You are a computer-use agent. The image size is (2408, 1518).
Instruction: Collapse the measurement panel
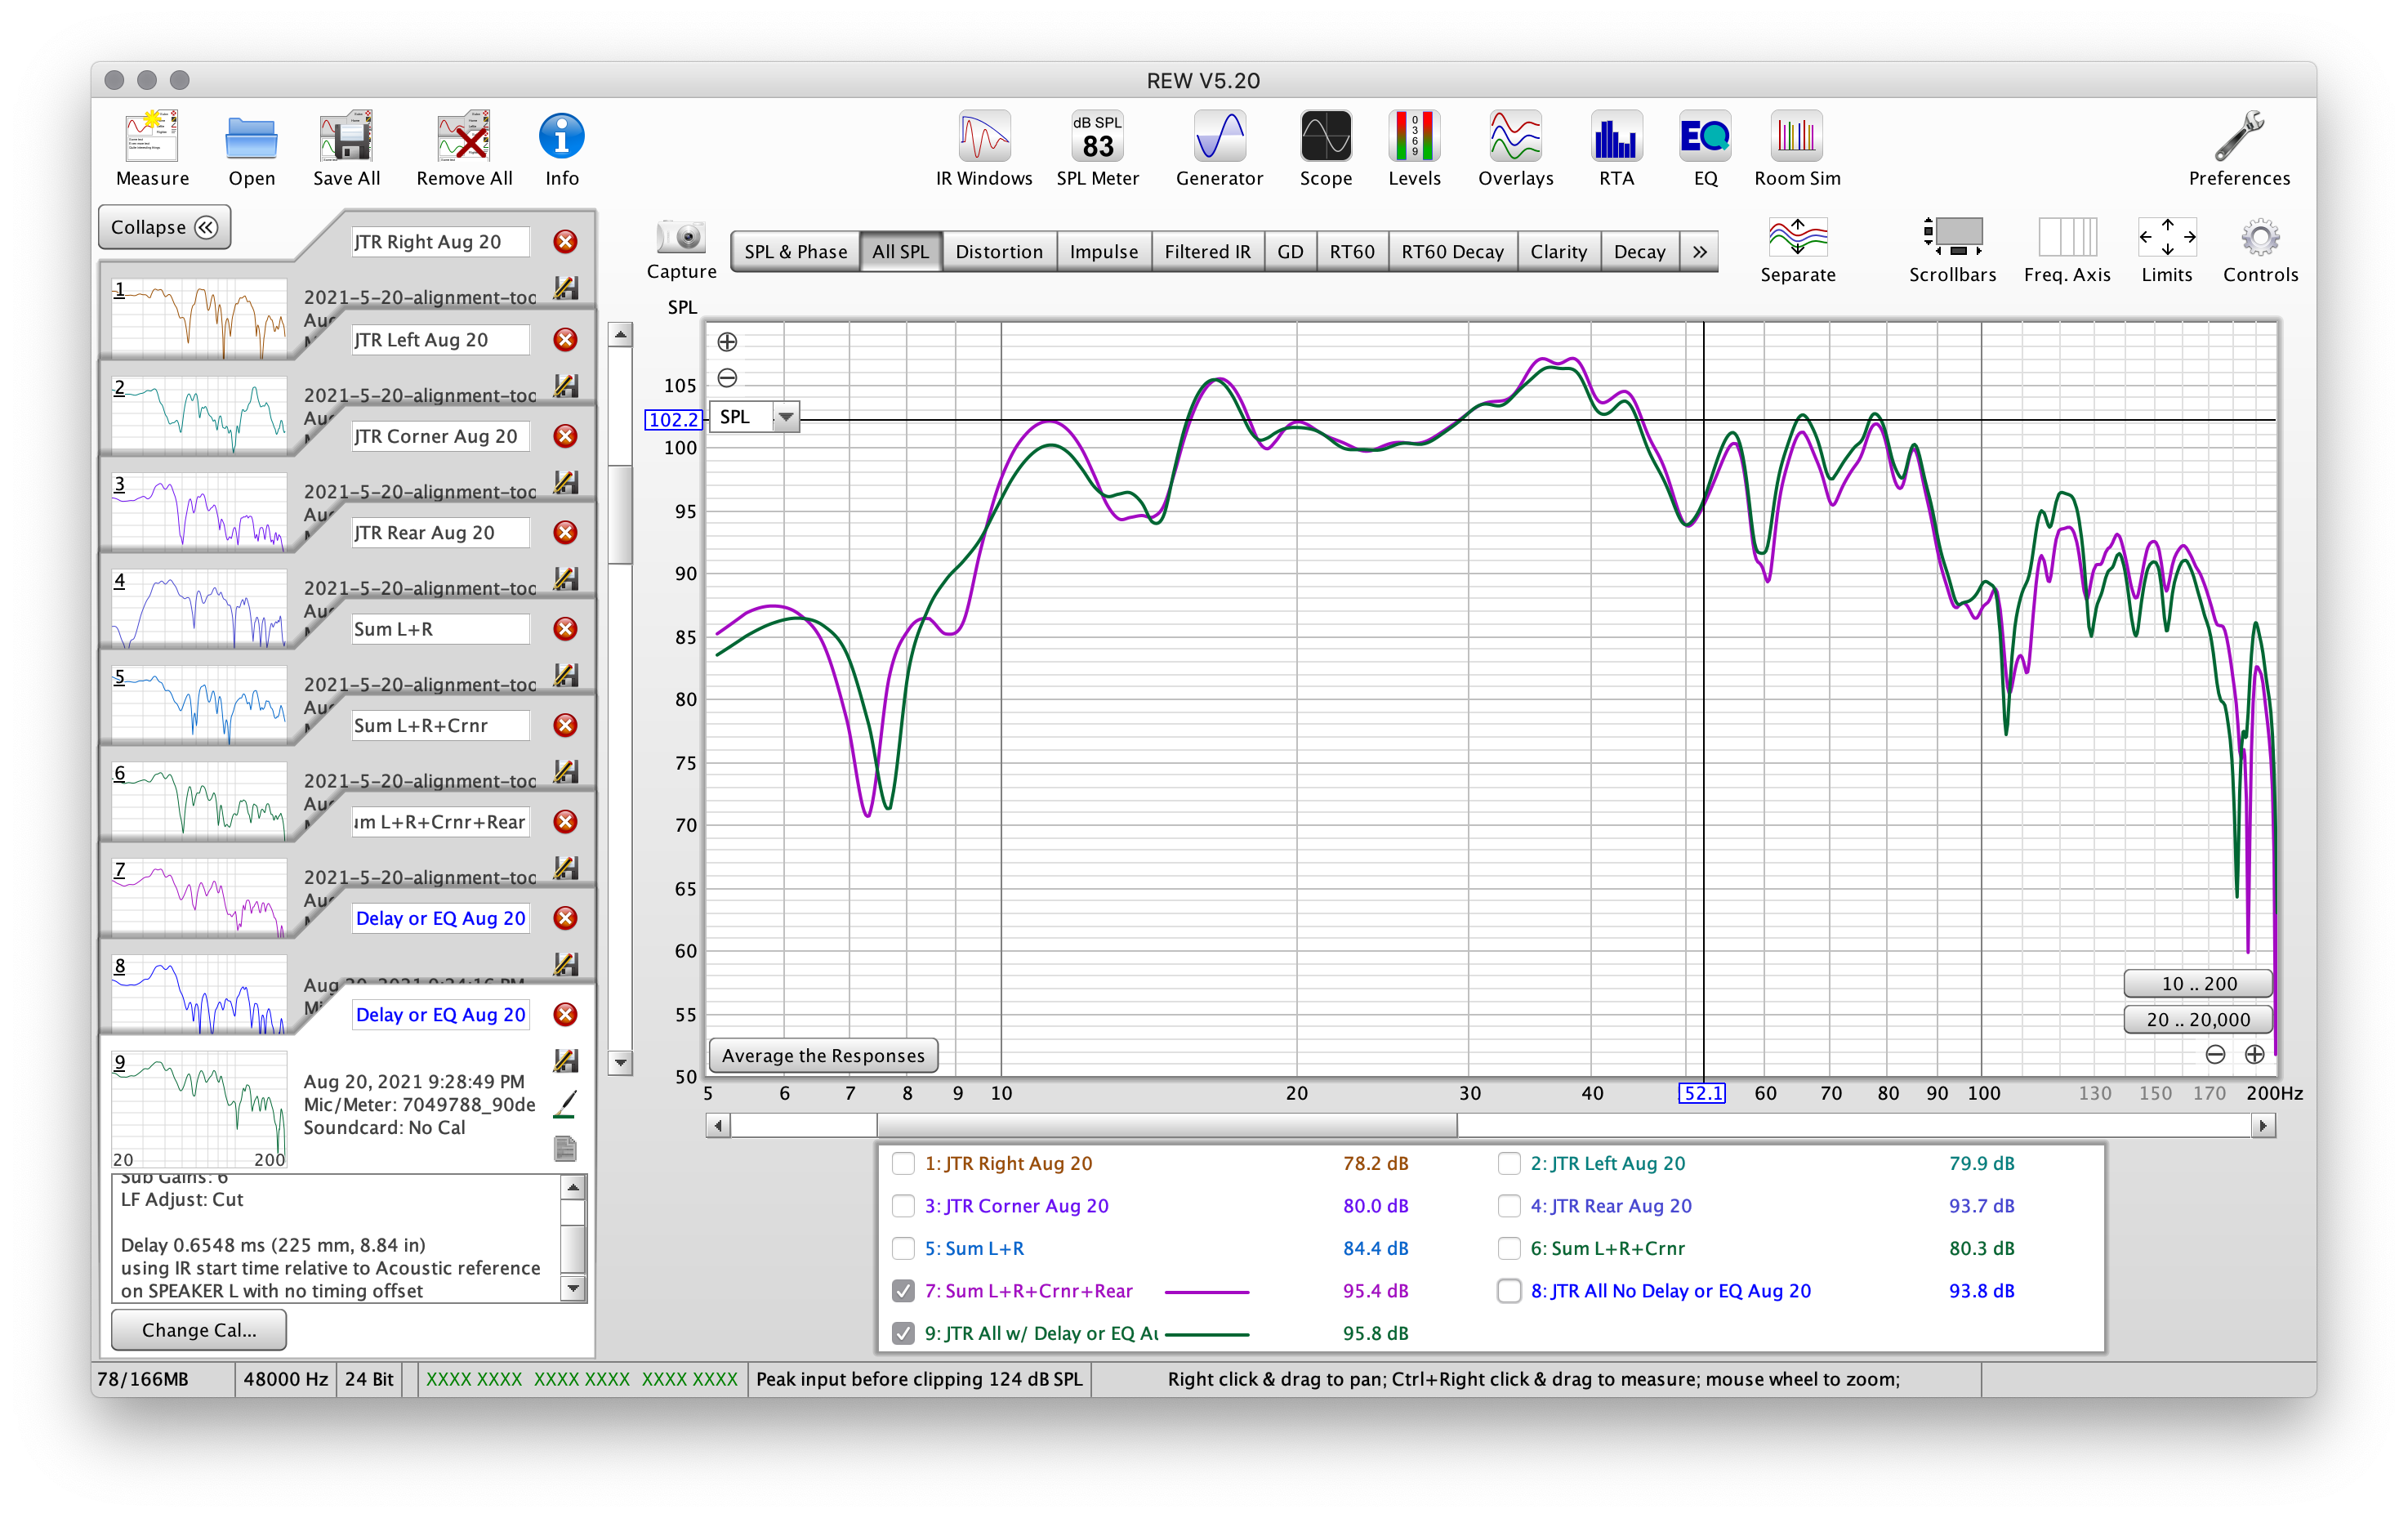164,227
